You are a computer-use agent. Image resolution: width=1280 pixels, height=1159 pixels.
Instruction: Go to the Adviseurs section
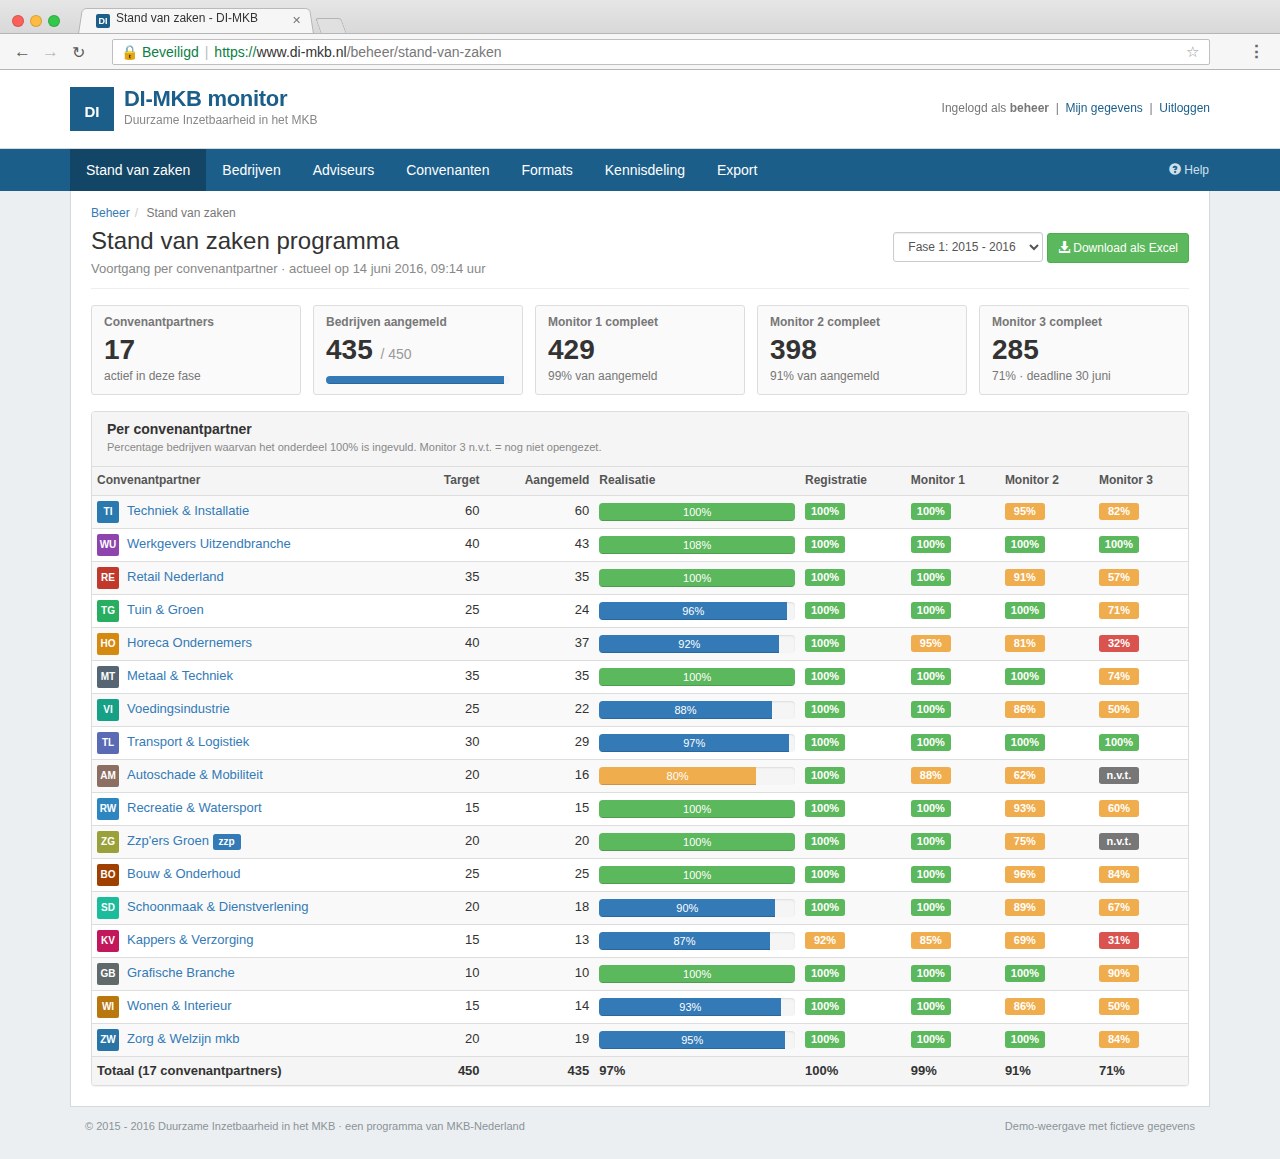pyautogui.click(x=343, y=170)
